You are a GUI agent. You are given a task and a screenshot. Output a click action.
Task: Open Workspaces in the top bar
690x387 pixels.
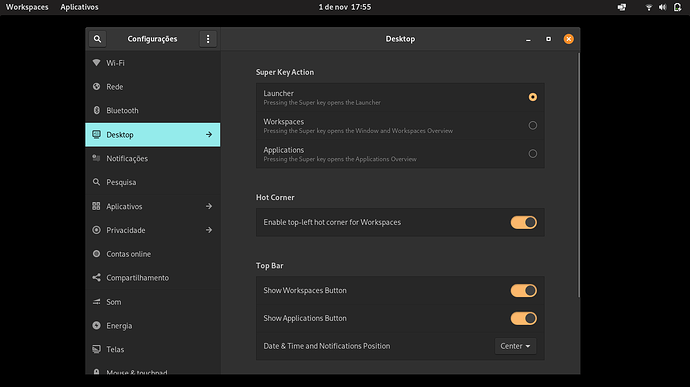coord(27,7)
